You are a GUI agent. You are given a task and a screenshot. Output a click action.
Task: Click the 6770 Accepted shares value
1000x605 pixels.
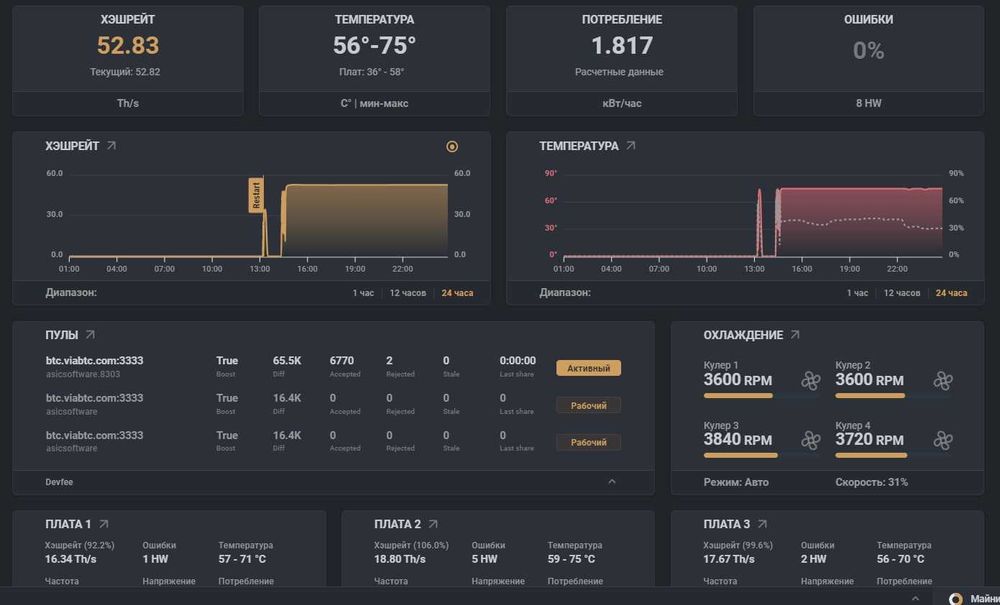(x=342, y=361)
